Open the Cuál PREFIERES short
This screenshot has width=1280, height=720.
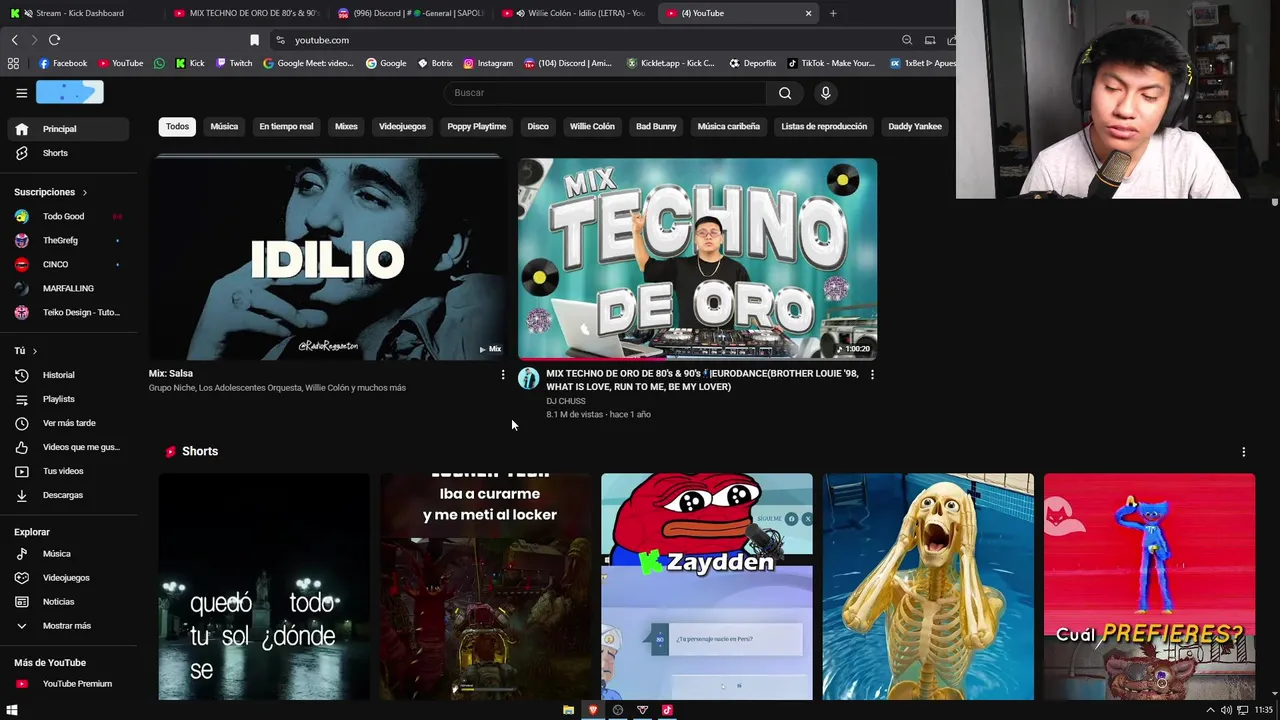pyautogui.click(x=1149, y=587)
